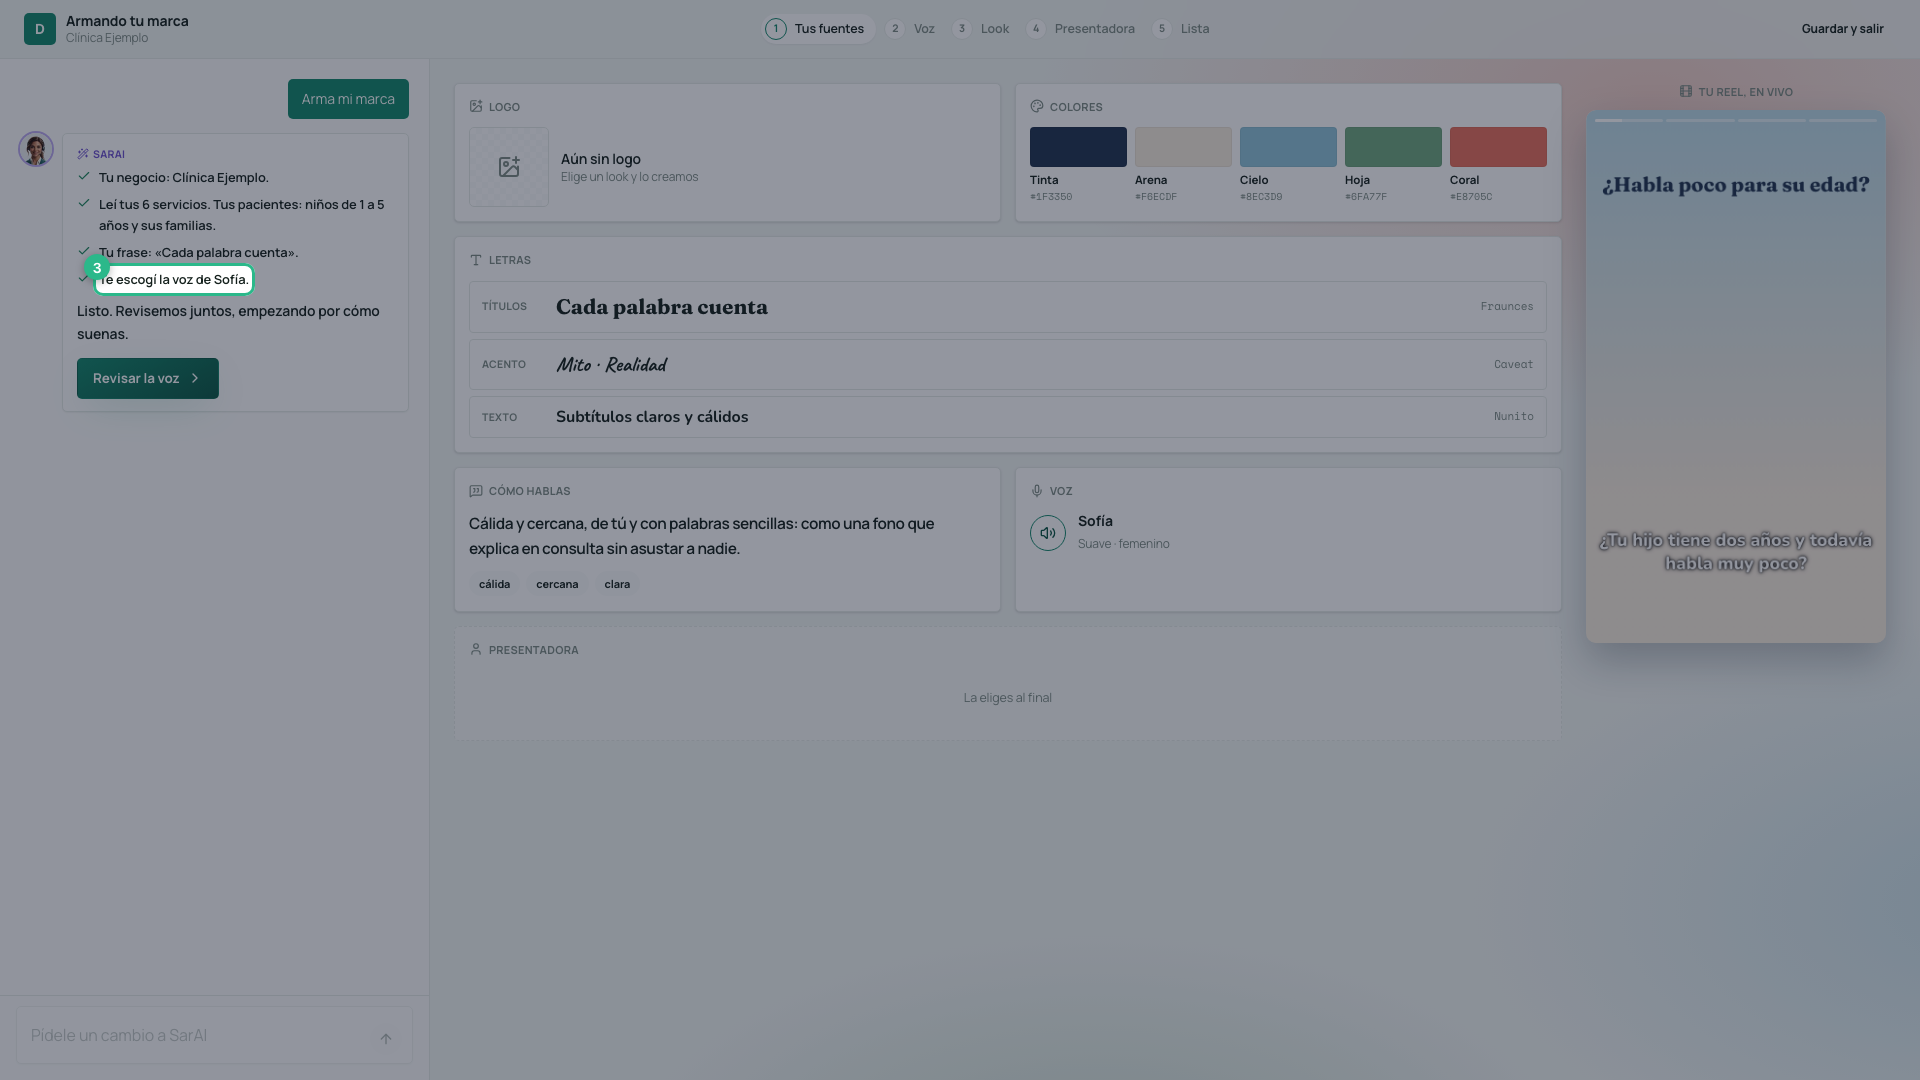The width and height of the screenshot is (1920, 1080).
Task: Click the Arma mi marca button
Action: [348, 99]
